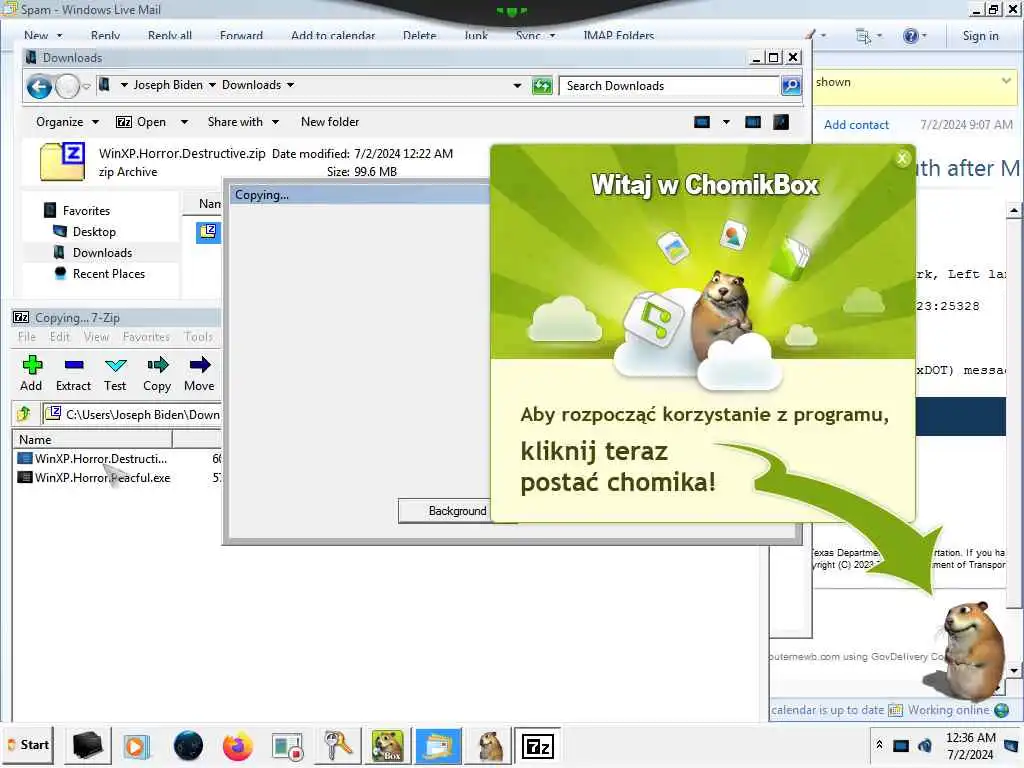The width and height of the screenshot is (1024, 768).
Task: Open the Share with dropdown
Action: click(x=243, y=122)
